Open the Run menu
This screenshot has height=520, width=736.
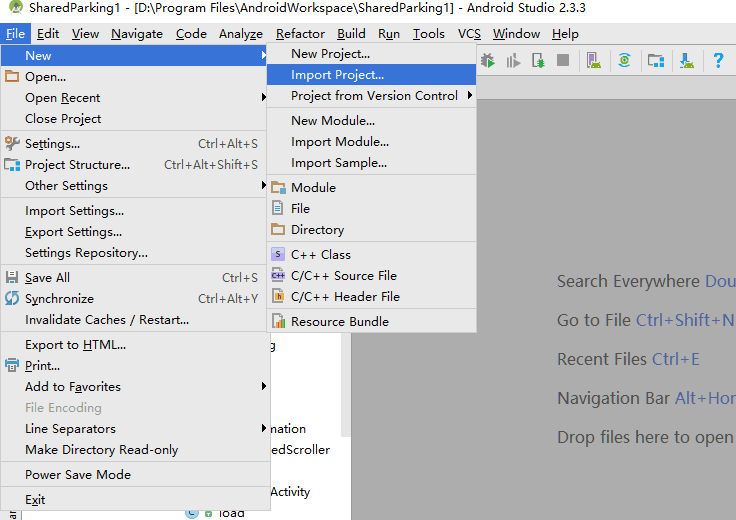click(x=389, y=34)
